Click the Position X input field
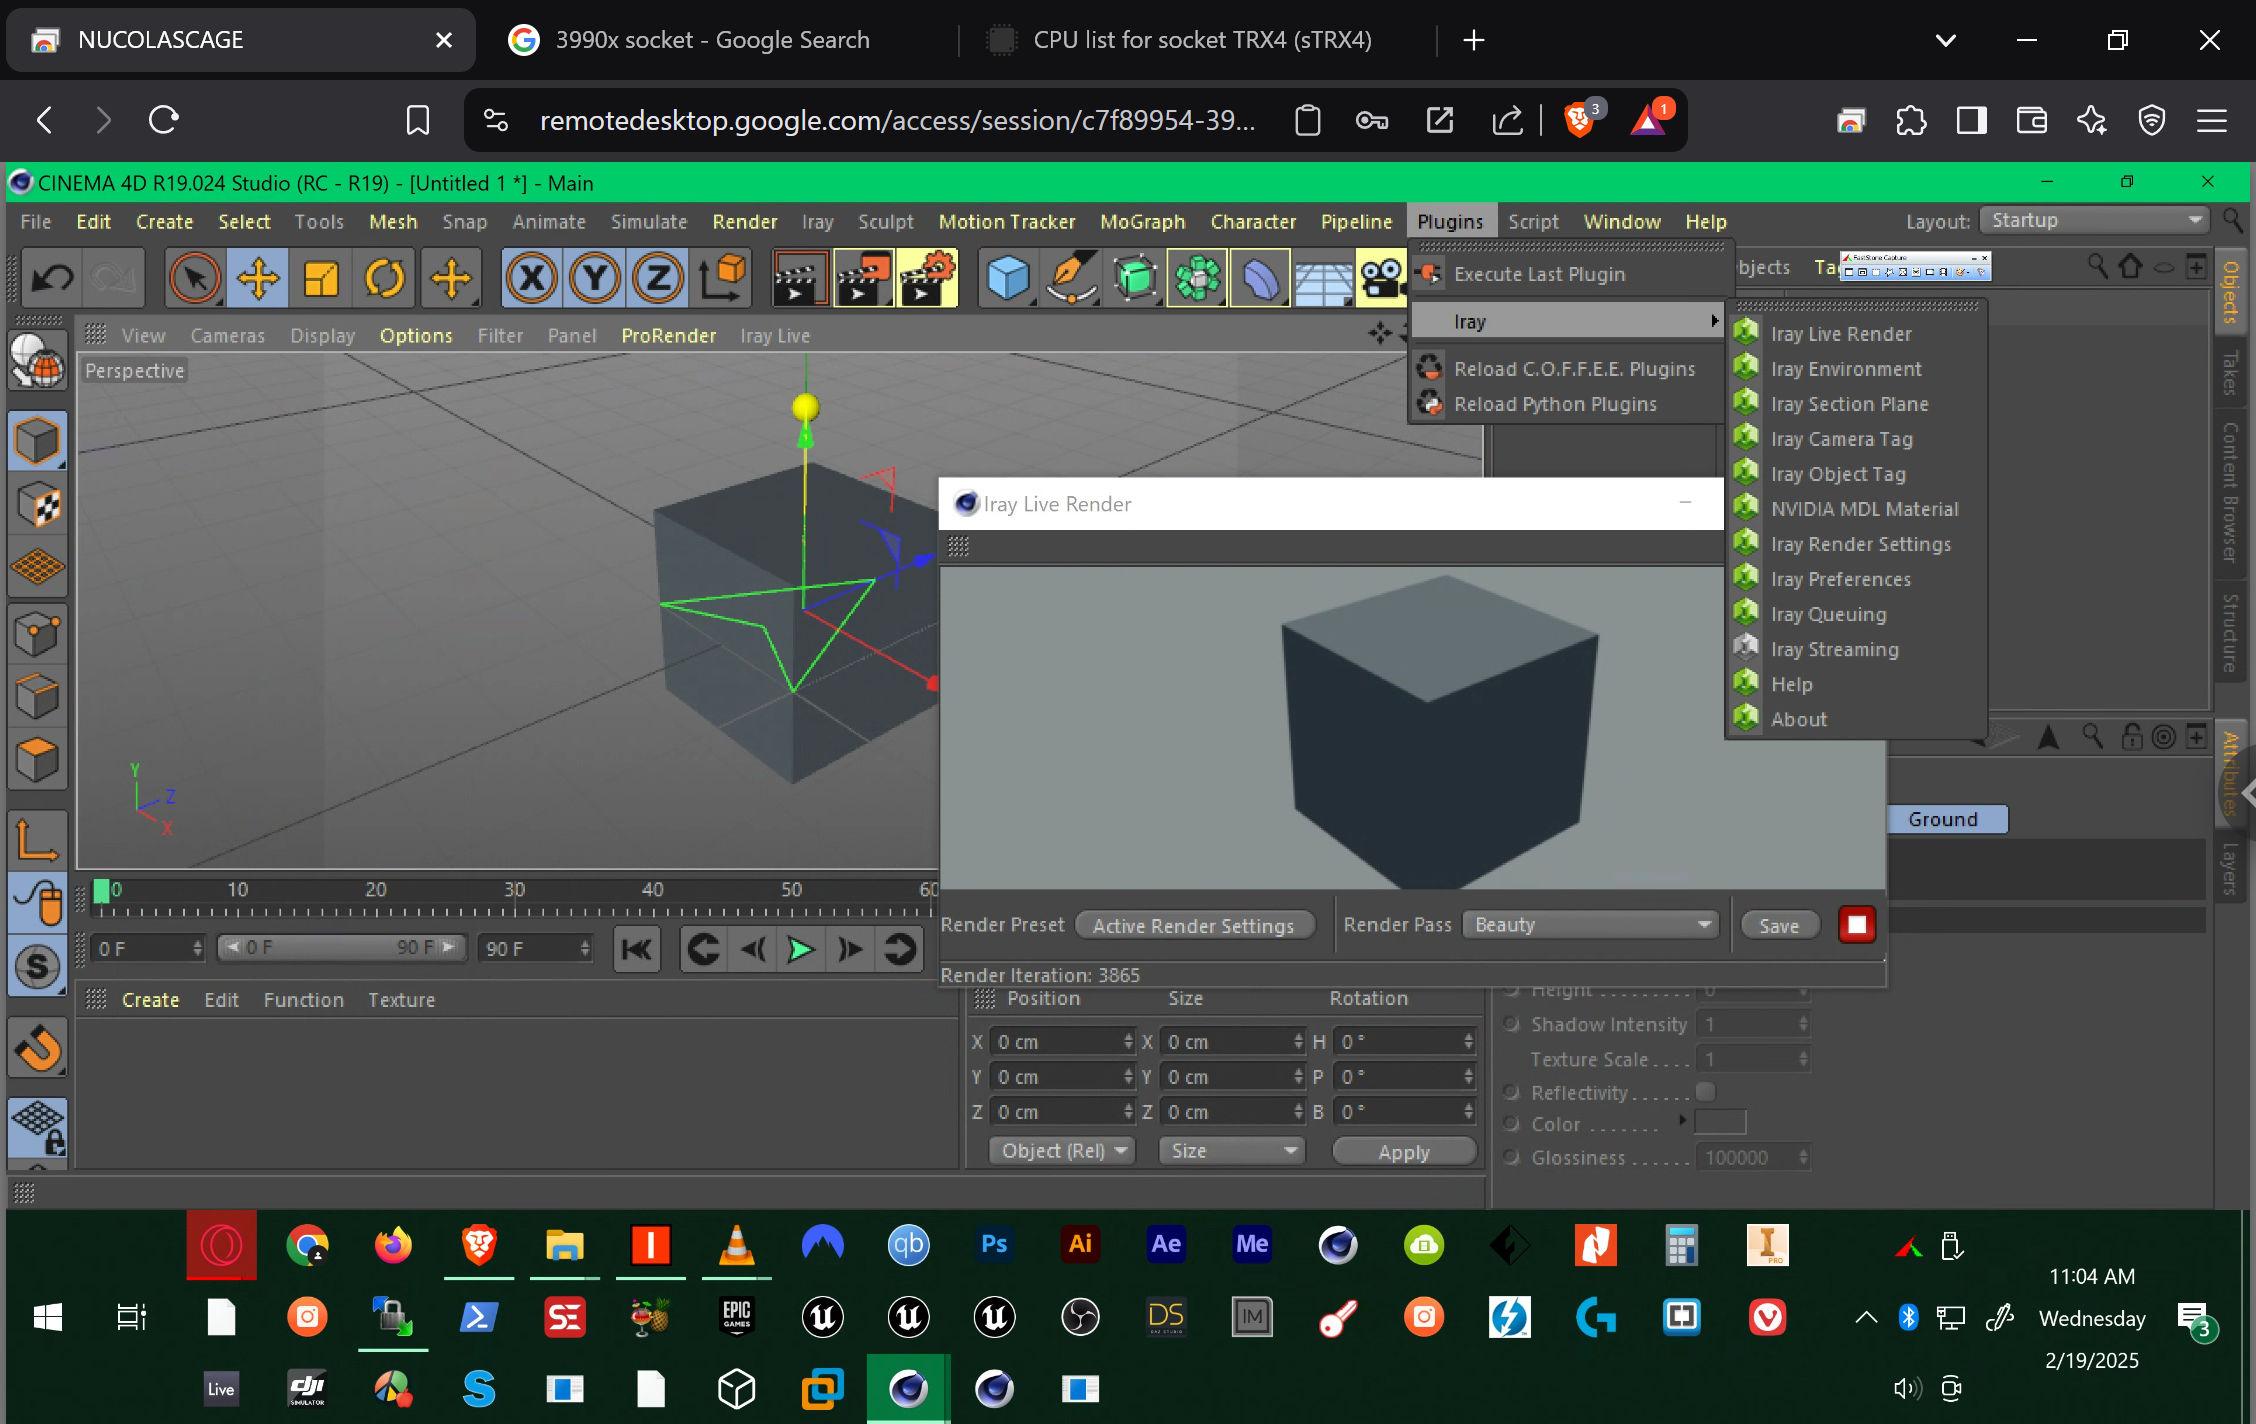Viewport: 2256px width, 1424px height. point(1062,1042)
